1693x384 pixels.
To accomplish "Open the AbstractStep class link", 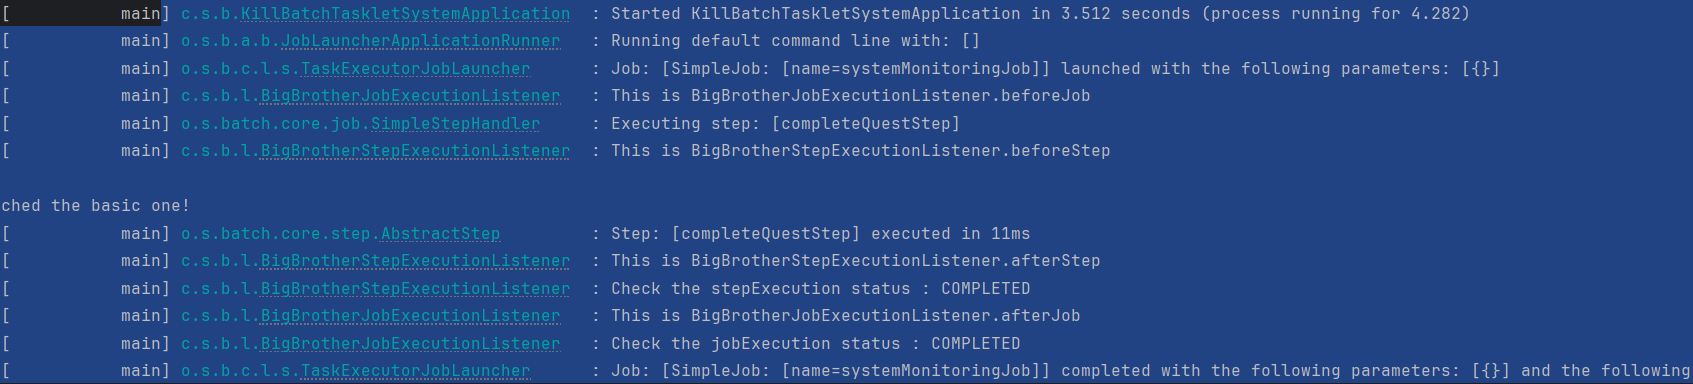I will click(x=440, y=234).
